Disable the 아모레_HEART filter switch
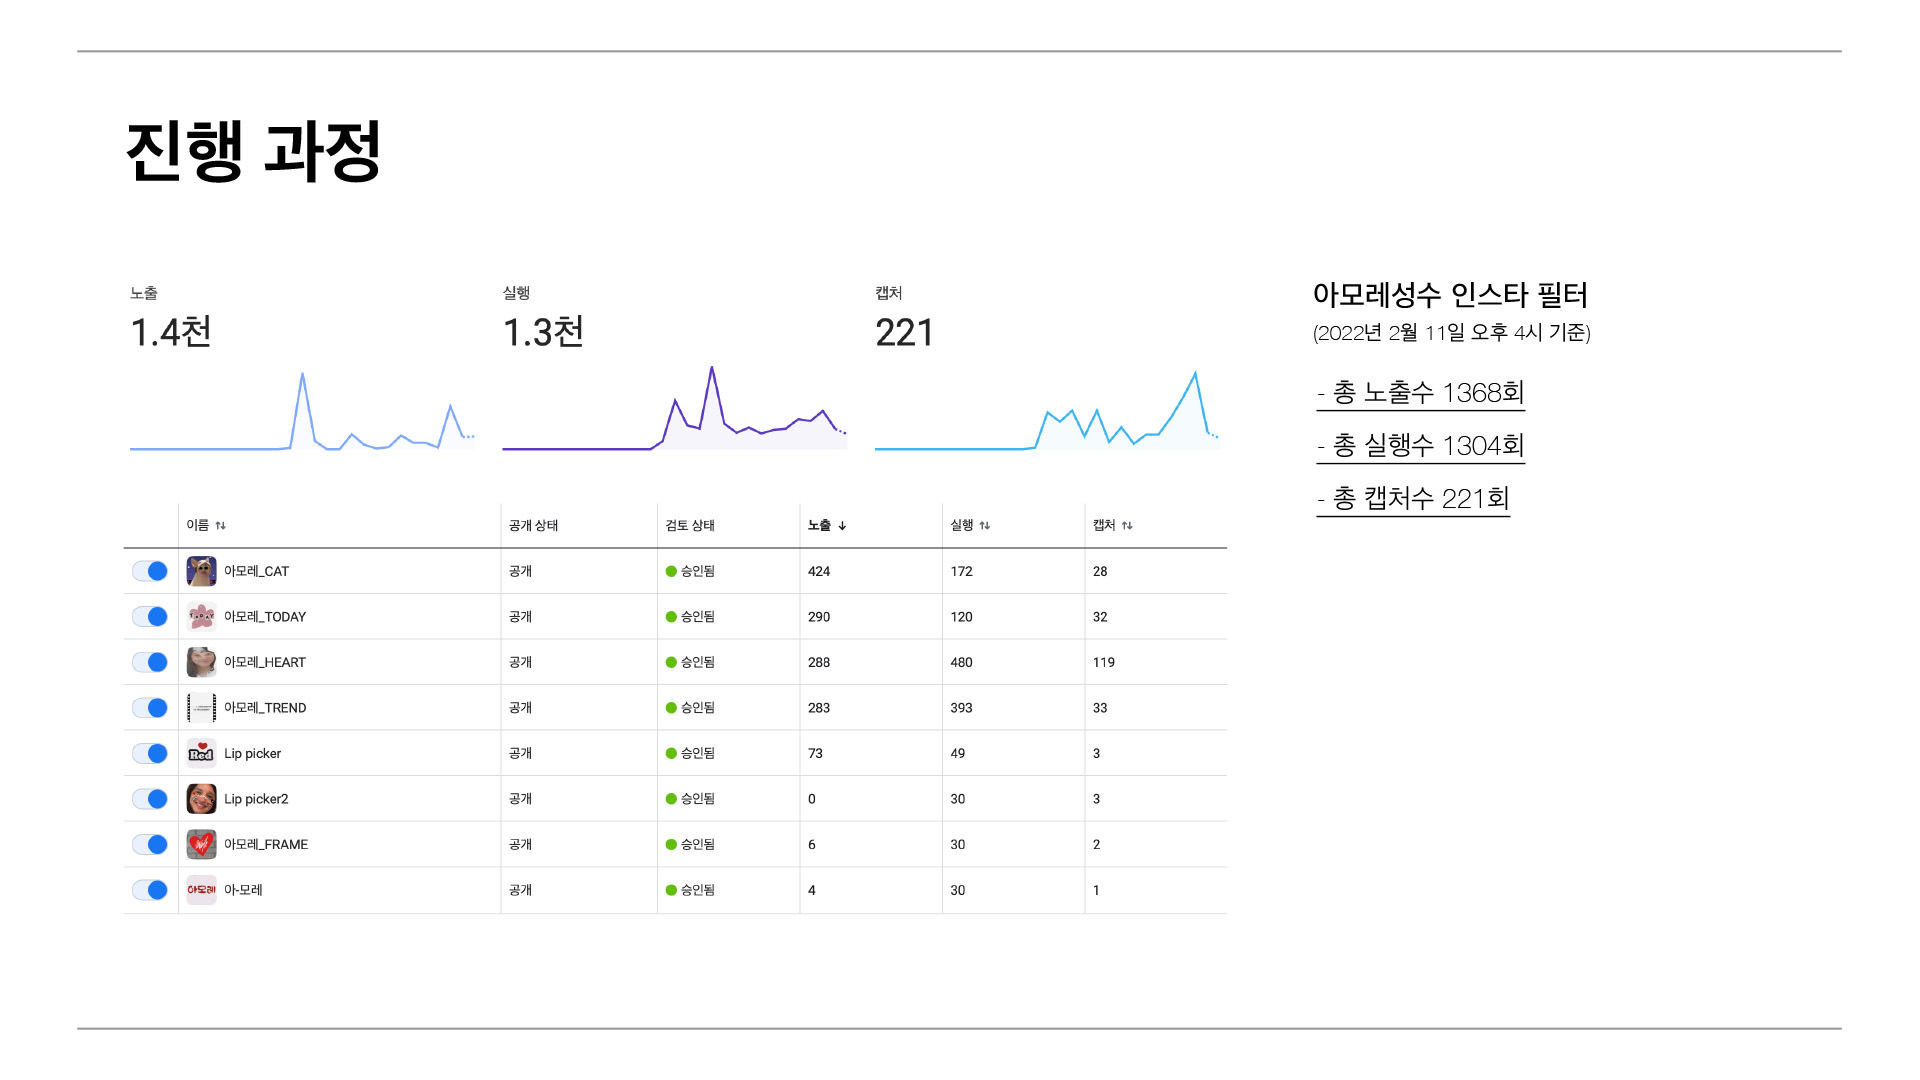 point(150,662)
